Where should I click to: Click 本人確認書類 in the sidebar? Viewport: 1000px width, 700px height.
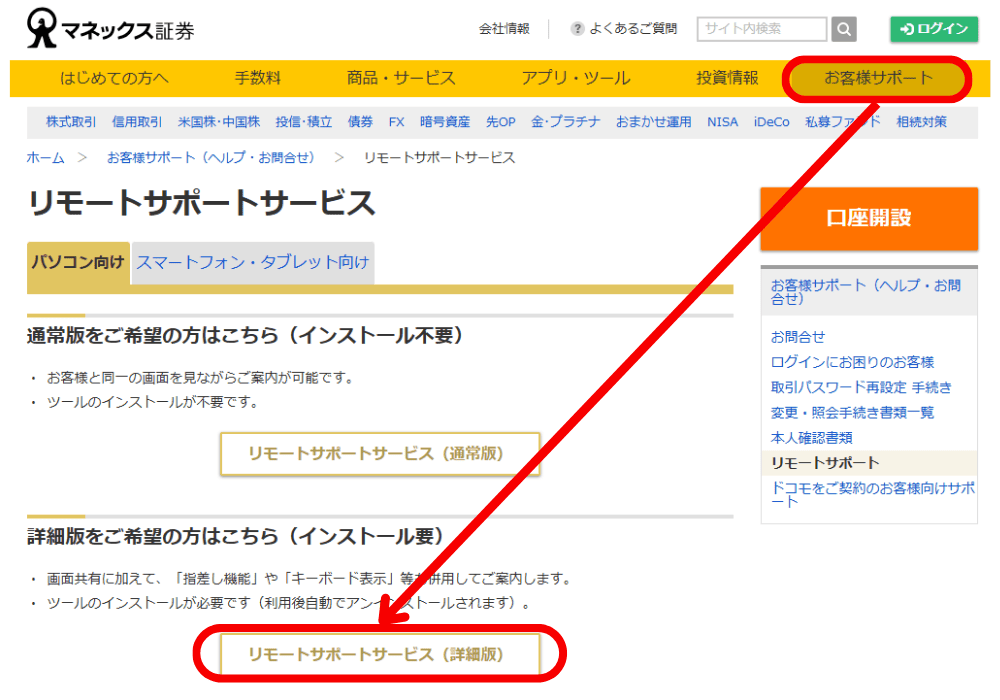tap(811, 438)
